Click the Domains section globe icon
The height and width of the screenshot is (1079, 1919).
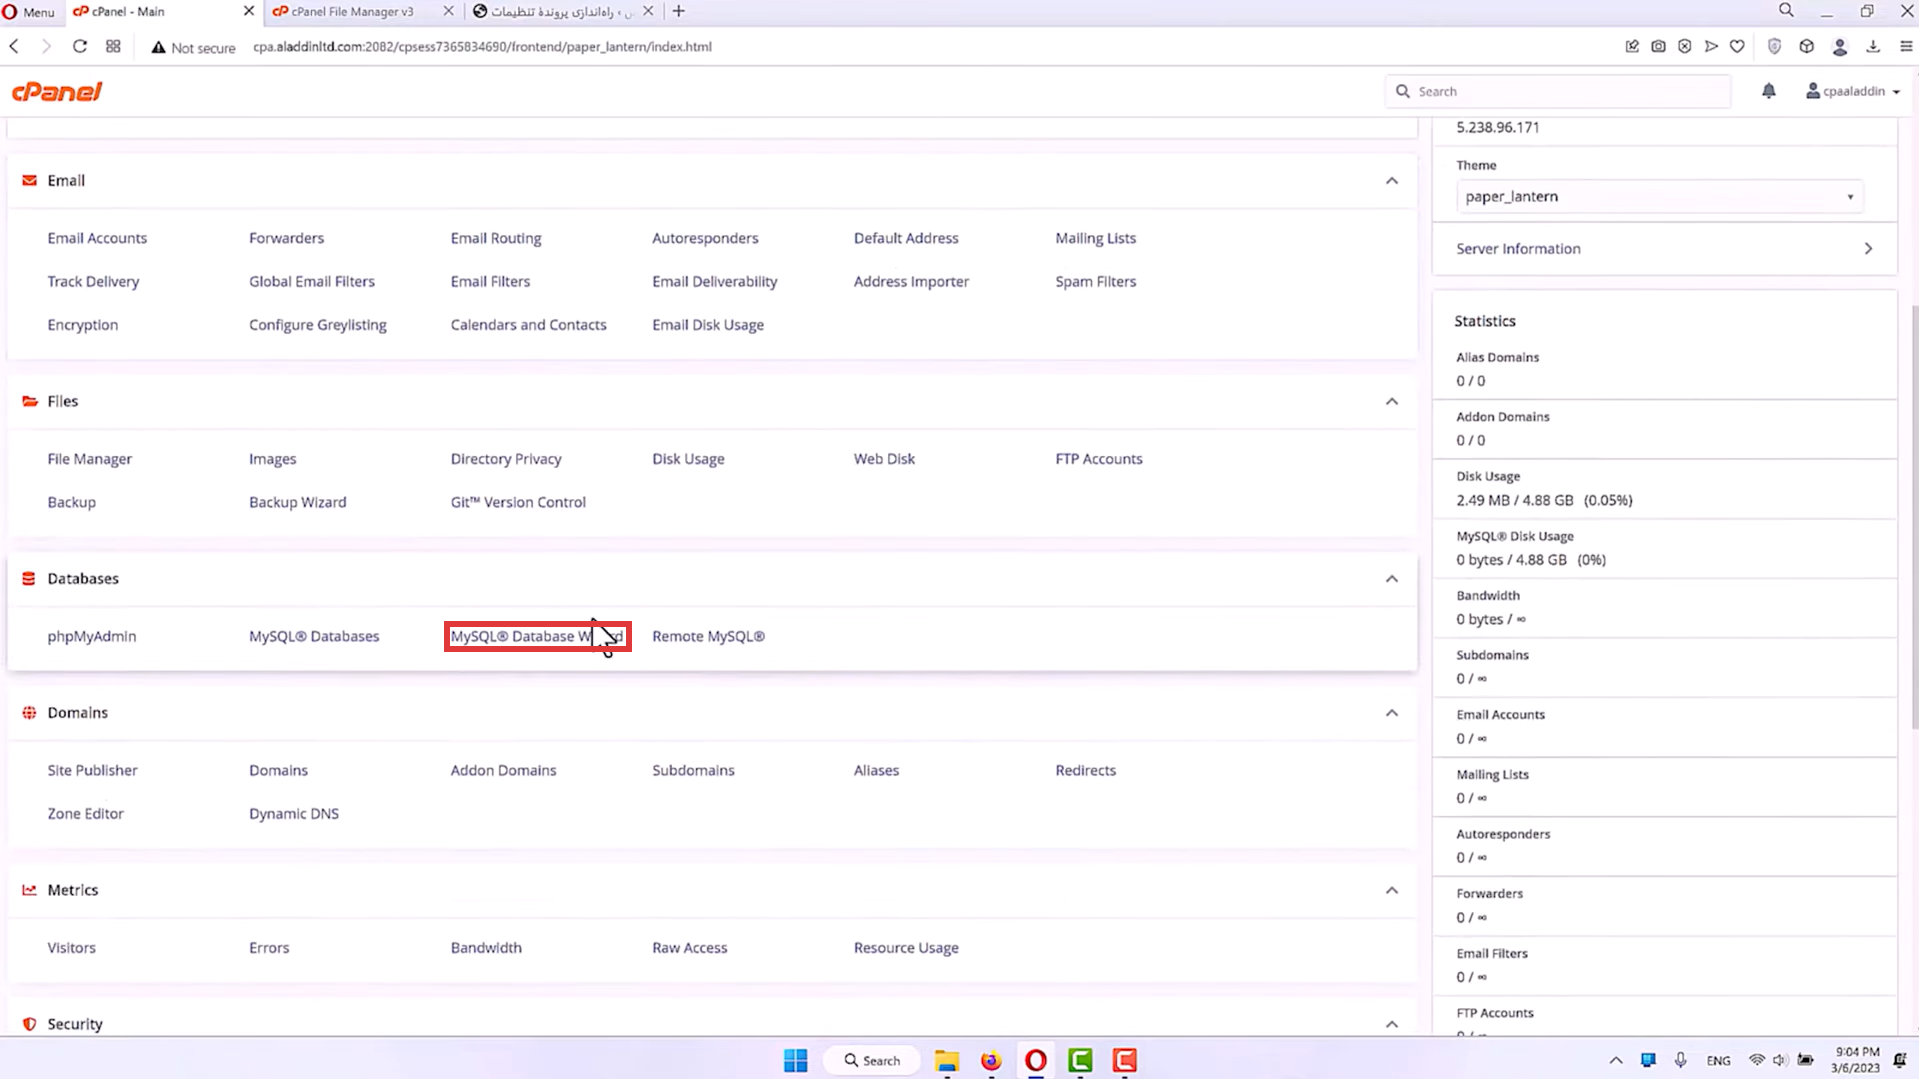(29, 713)
